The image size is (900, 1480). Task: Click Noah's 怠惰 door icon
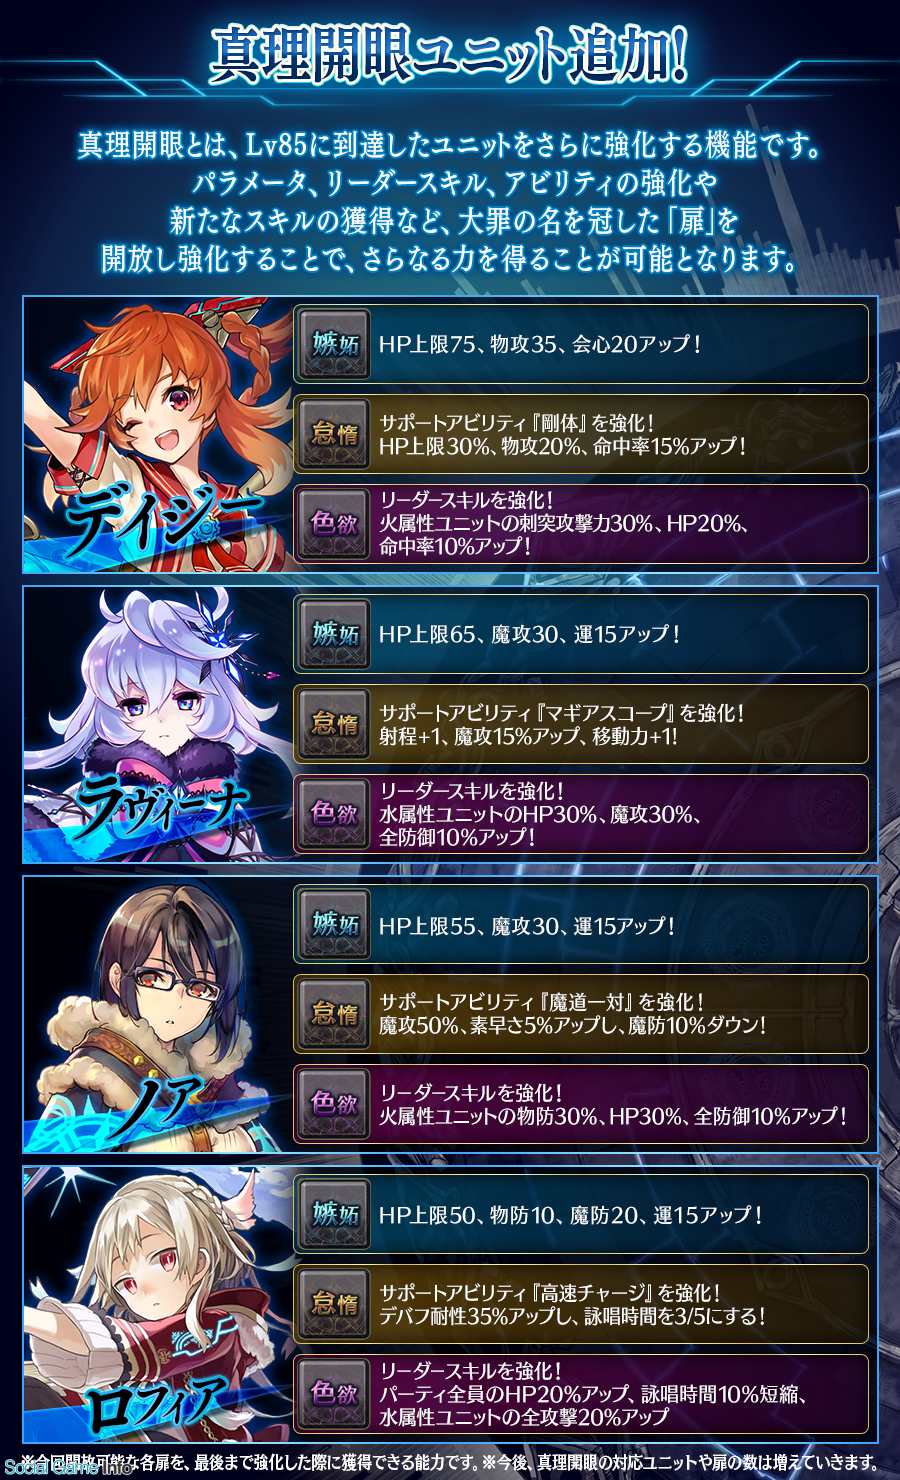(335, 1014)
